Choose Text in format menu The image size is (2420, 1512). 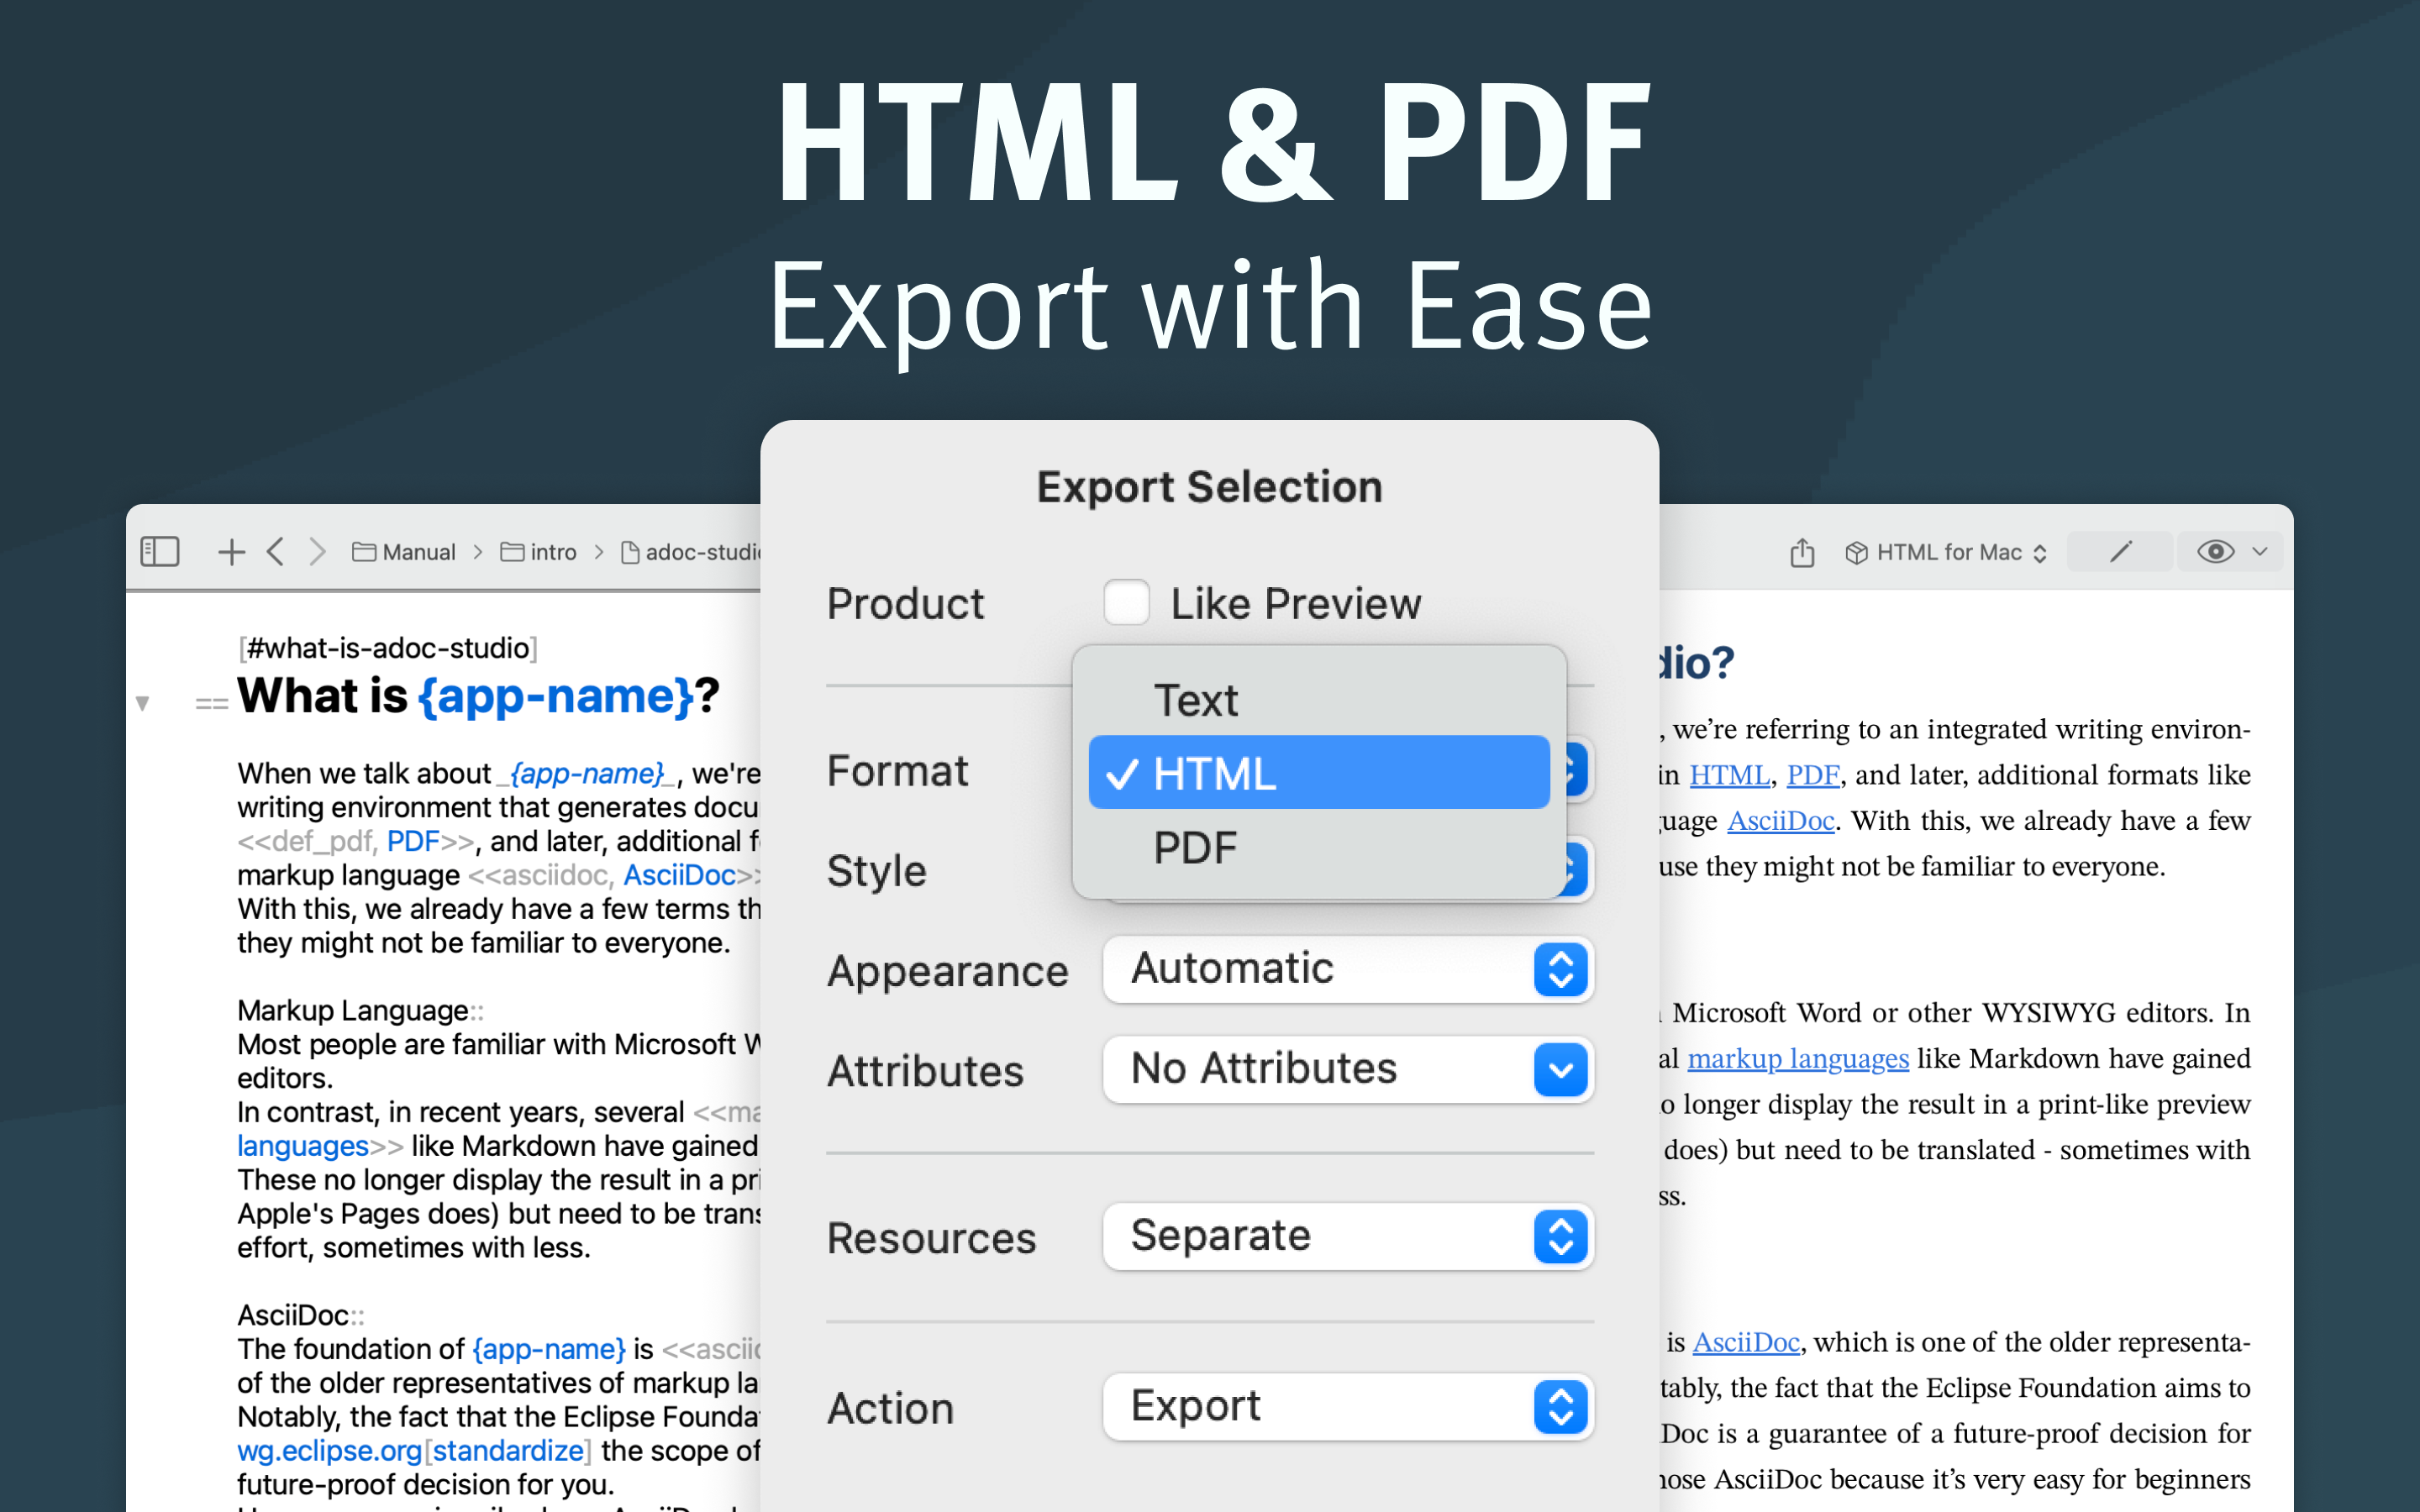point(1195,700)
